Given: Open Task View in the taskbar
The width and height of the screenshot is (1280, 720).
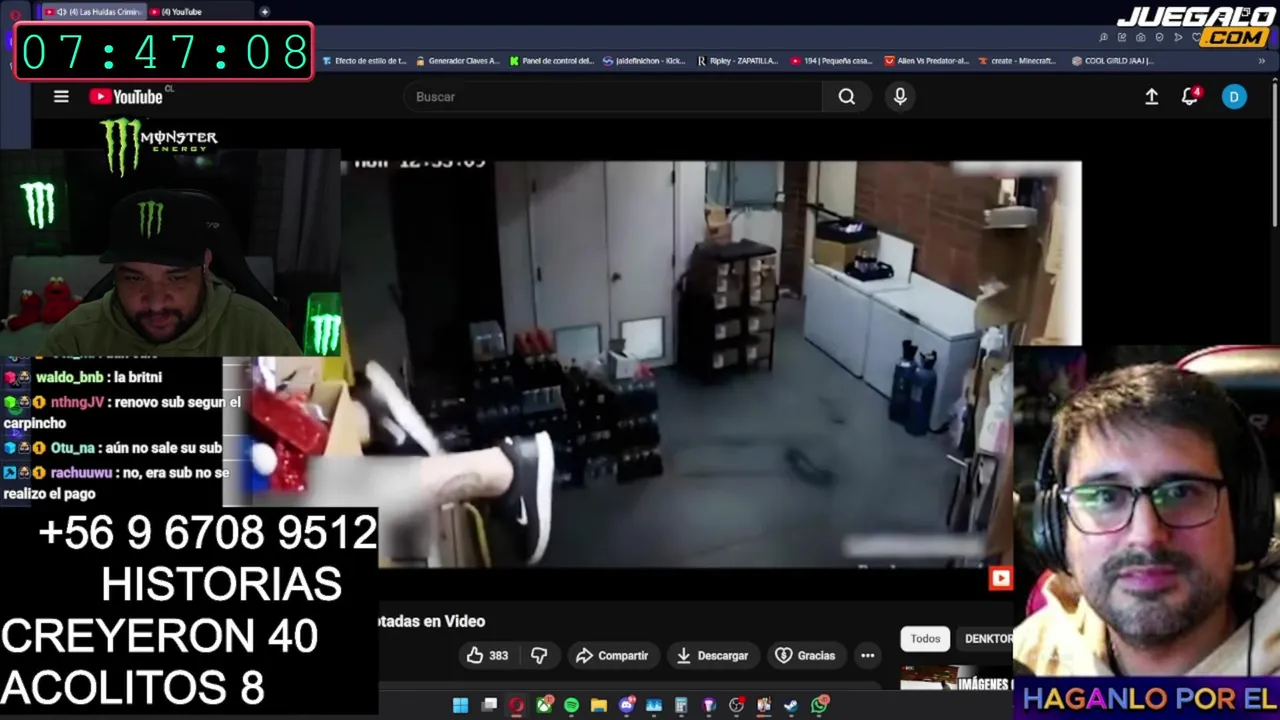Looking at the screenshot, I should 489,705.
